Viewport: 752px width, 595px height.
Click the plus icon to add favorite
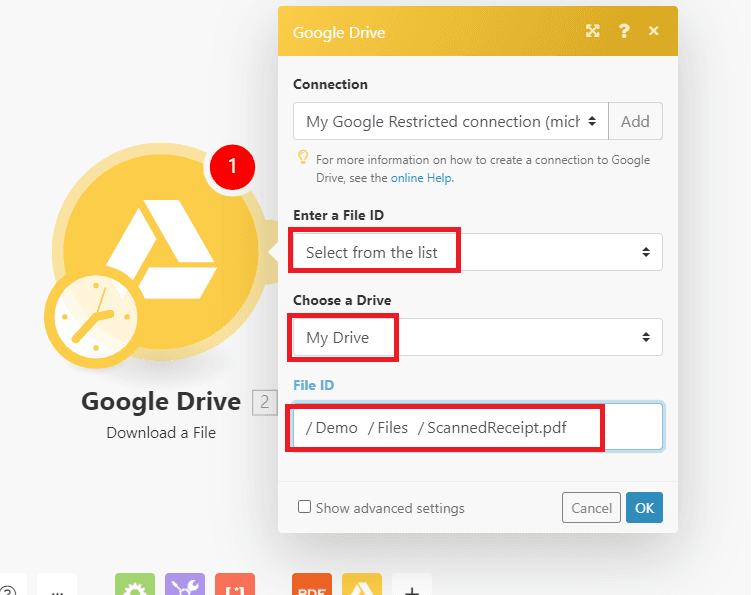[x=412, y=584]
